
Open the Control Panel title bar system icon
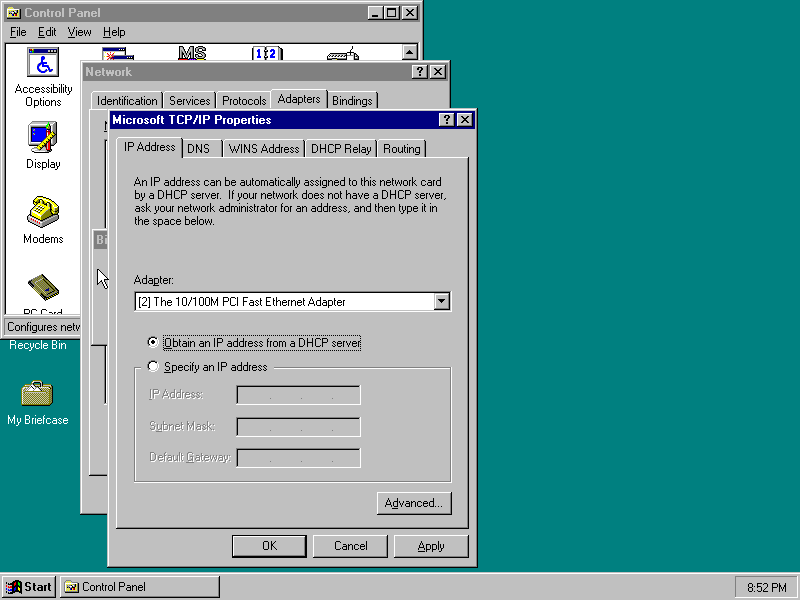click(x=13, y=13)
